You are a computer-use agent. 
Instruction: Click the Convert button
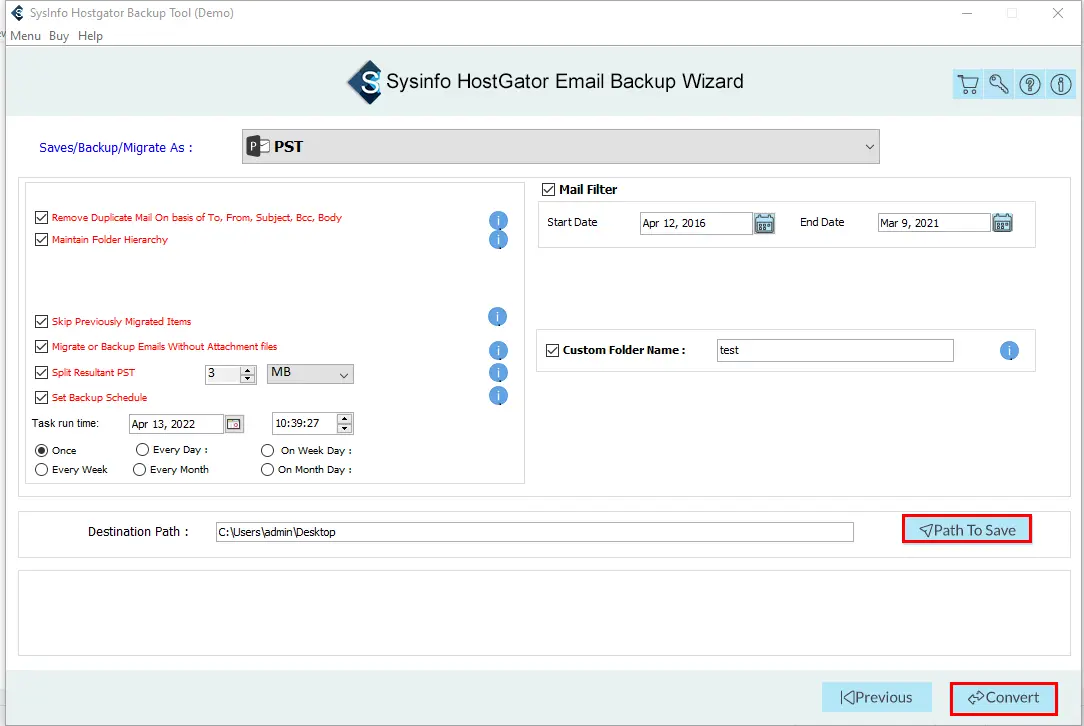click(1003, 698)
